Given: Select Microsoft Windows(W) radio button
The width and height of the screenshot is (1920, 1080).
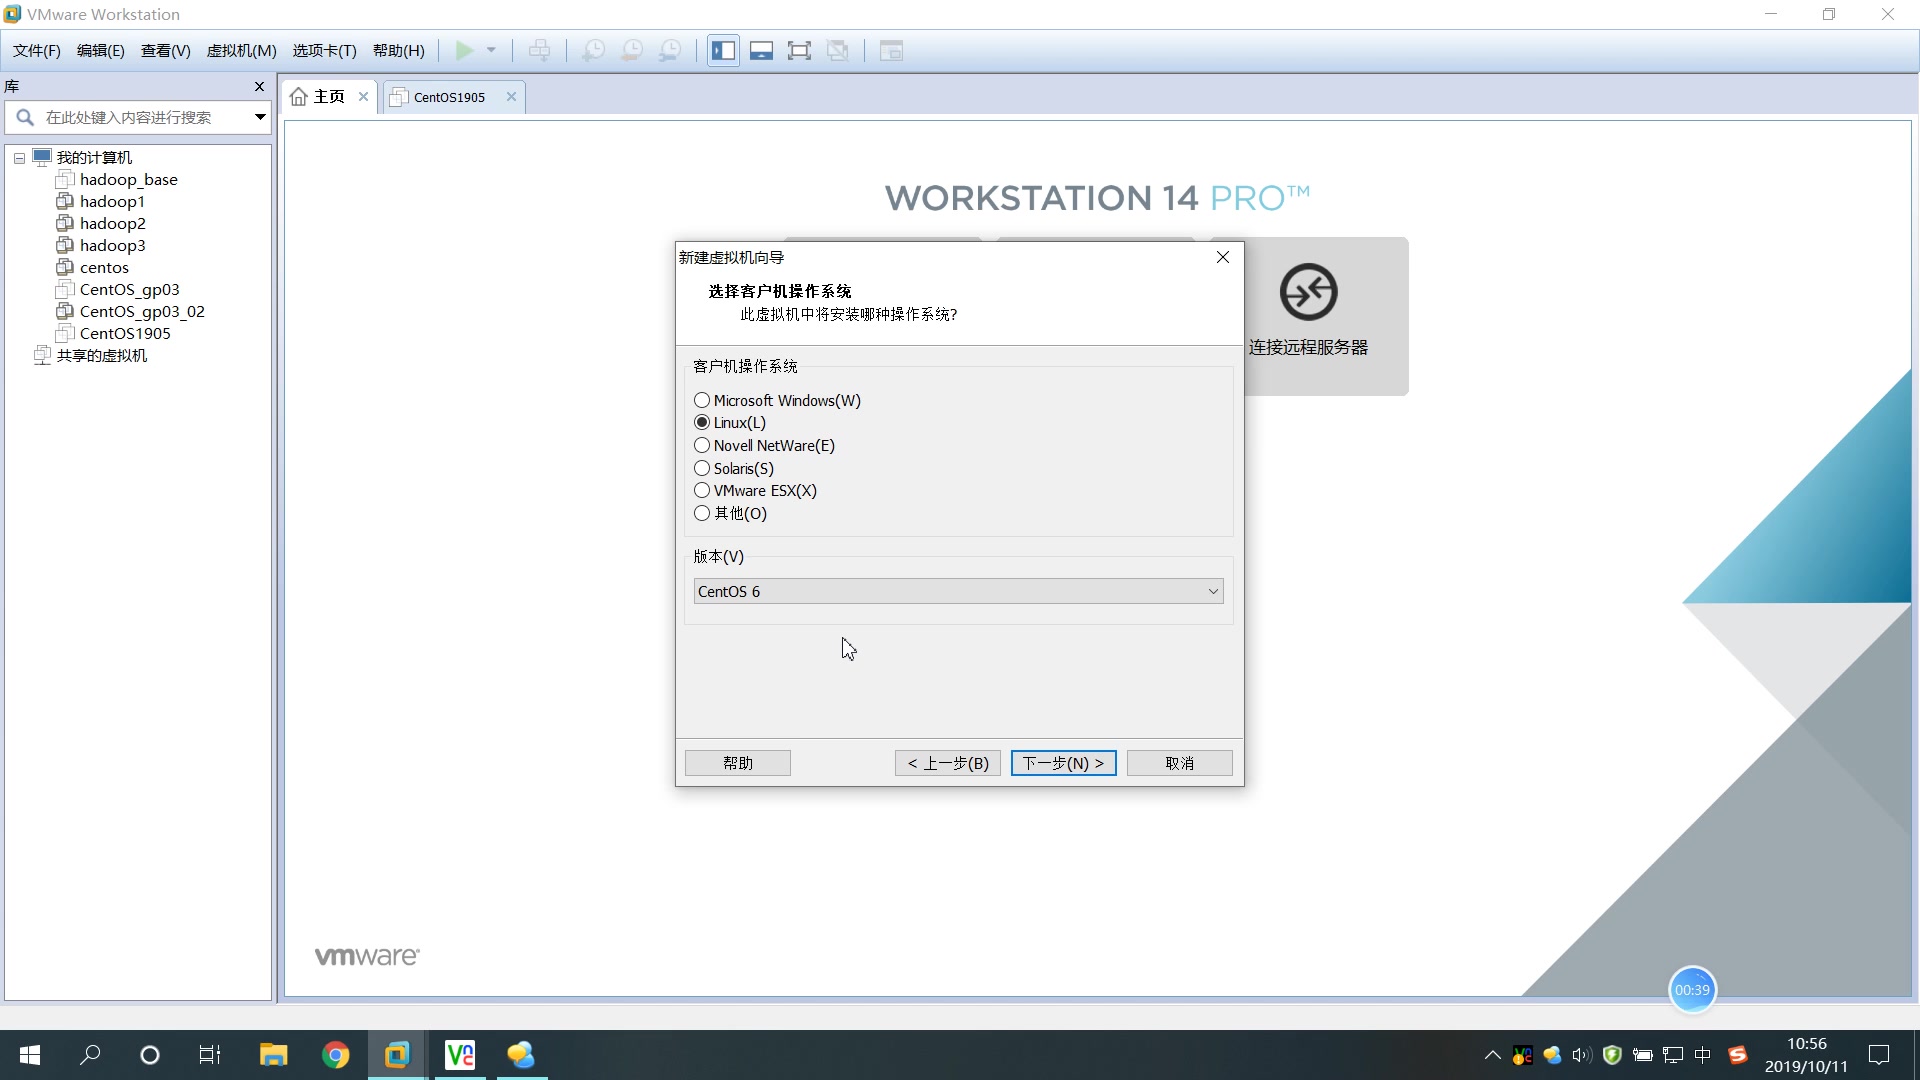Looking at the screenshot, I should pyautogui.click(x=702, y=400).
